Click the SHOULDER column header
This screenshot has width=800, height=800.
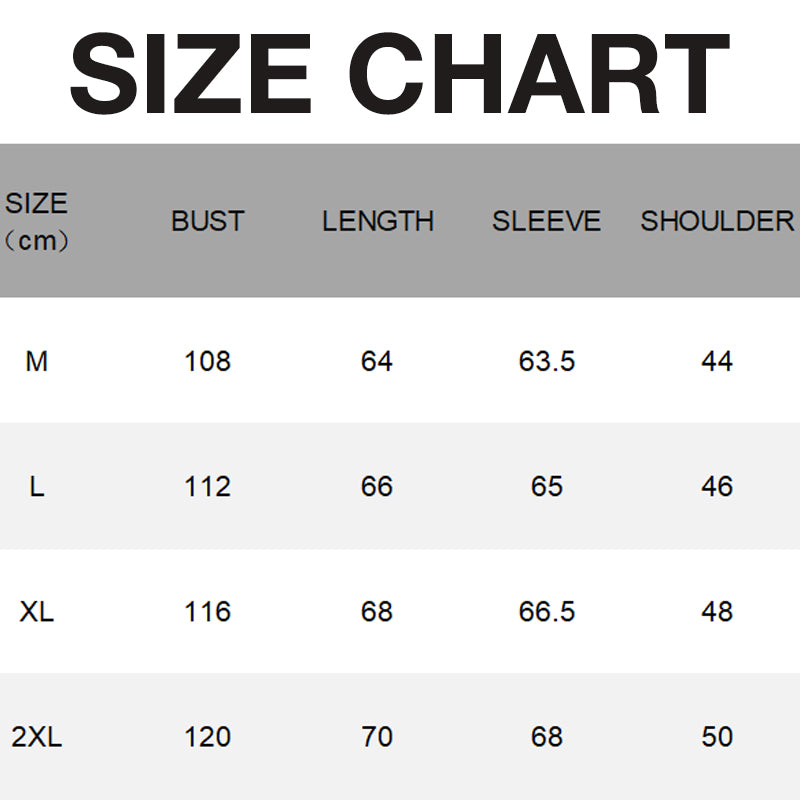point(717,221)
